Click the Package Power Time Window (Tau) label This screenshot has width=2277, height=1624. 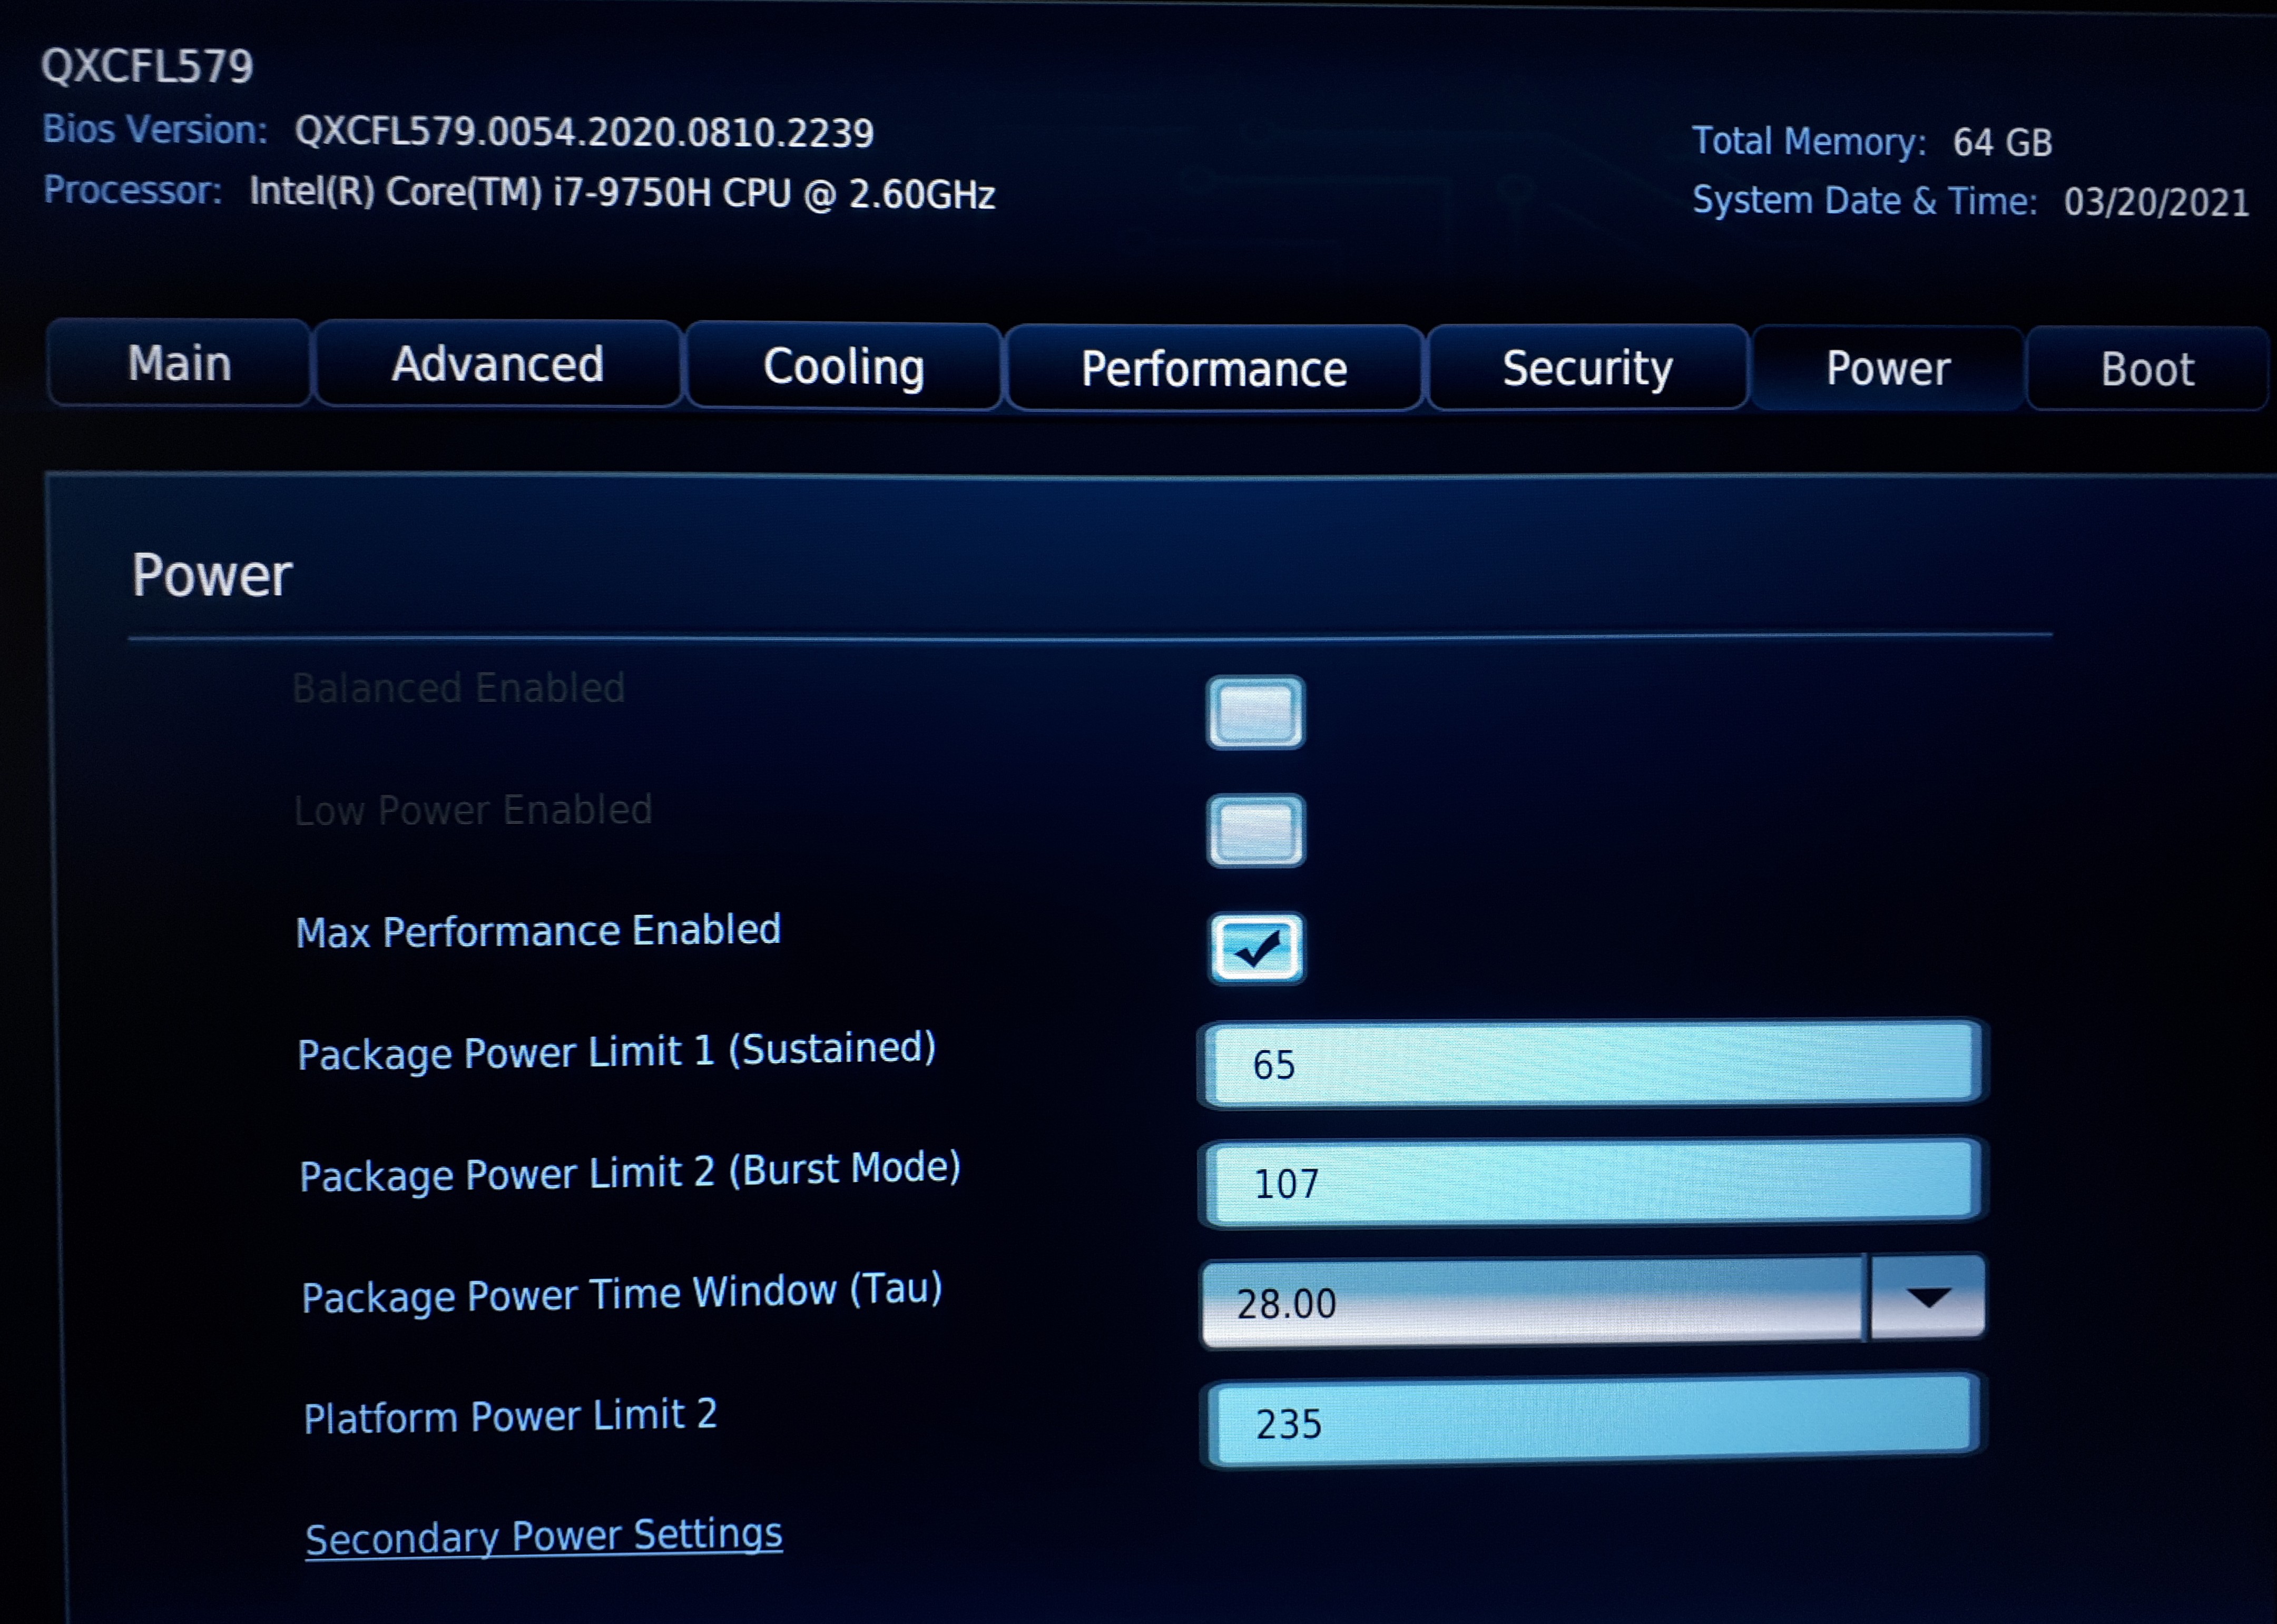[x=622, y=1293]
